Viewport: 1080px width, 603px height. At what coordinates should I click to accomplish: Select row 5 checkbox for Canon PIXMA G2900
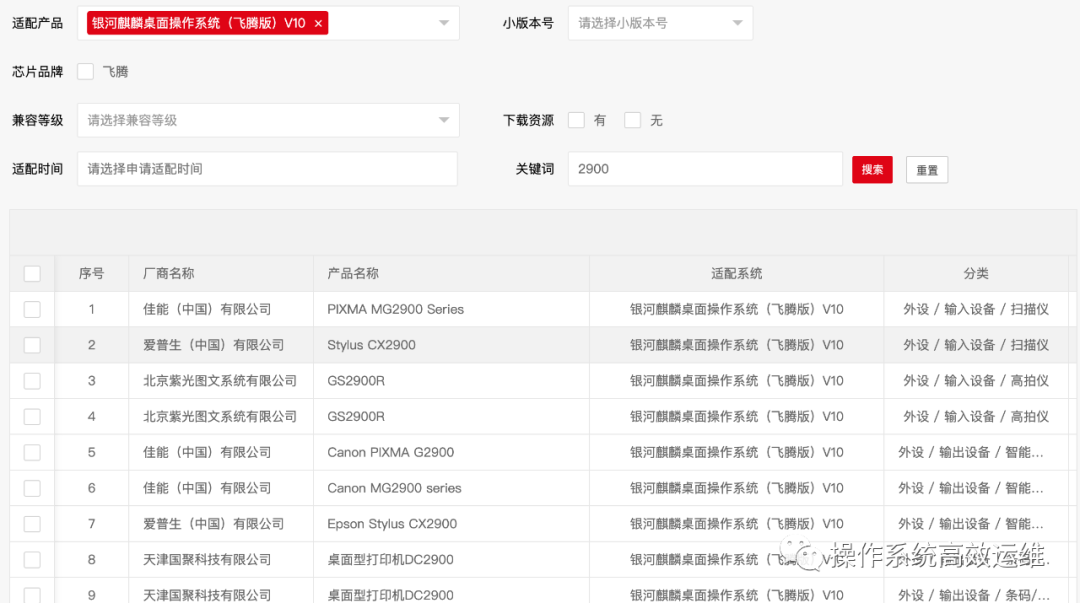pos(32,453)
